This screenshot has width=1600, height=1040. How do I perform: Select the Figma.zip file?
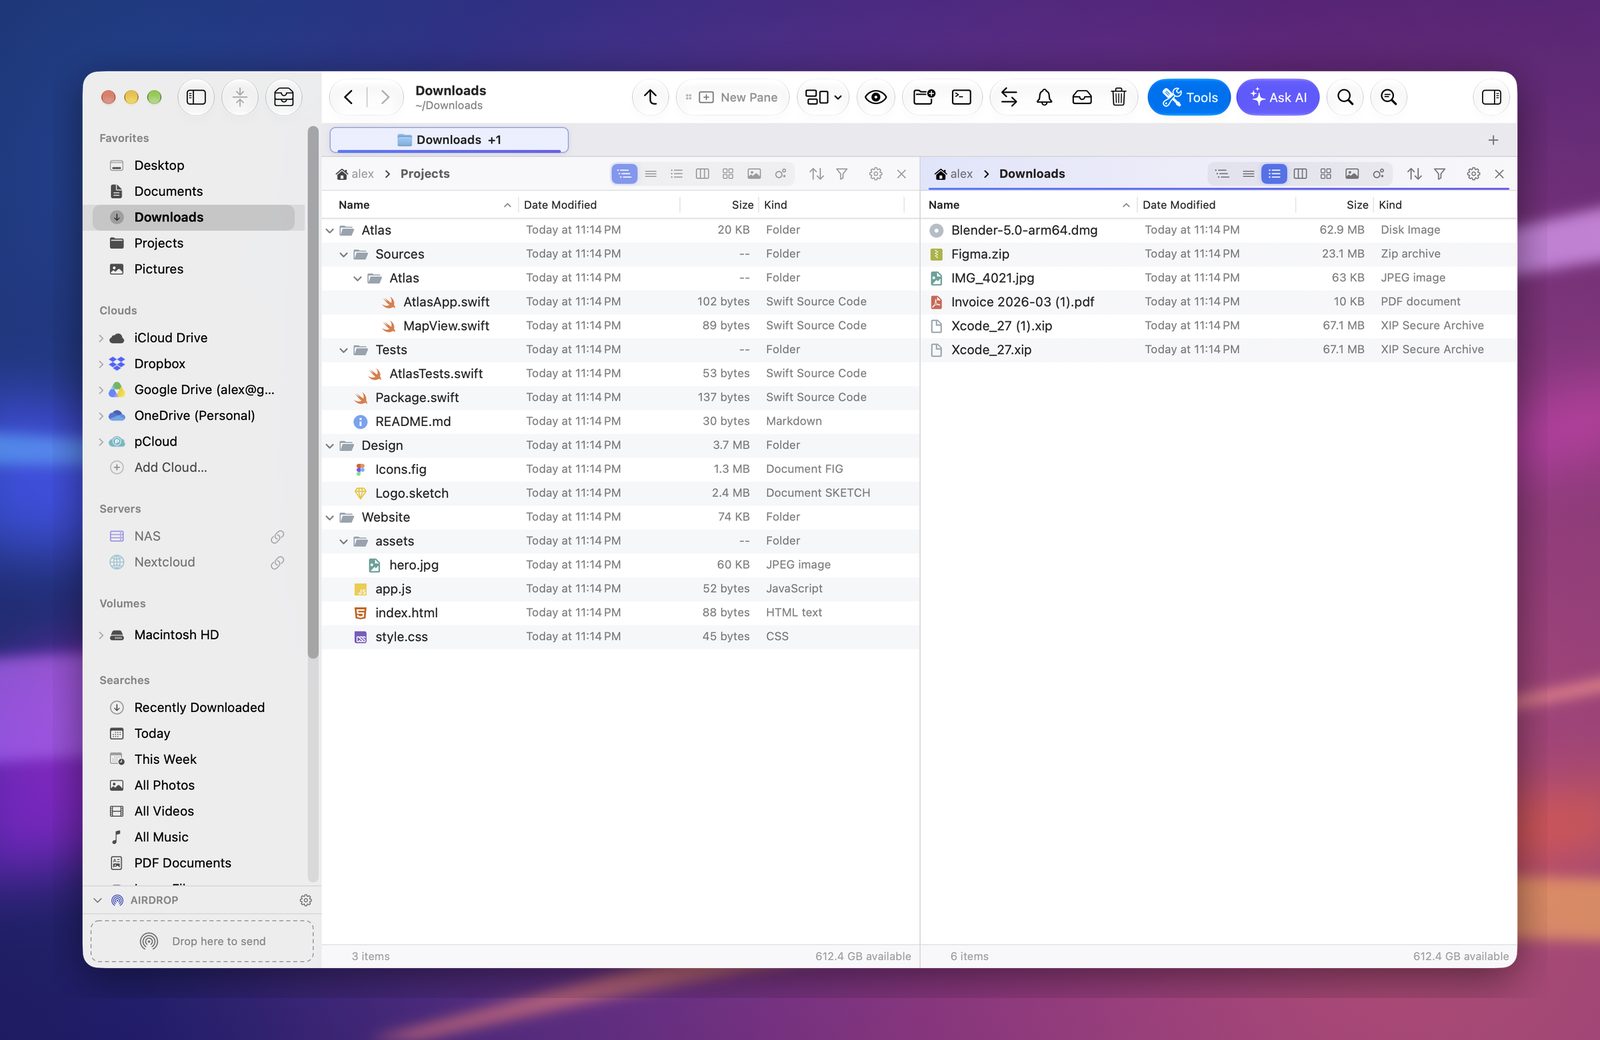pos(1218,254)
